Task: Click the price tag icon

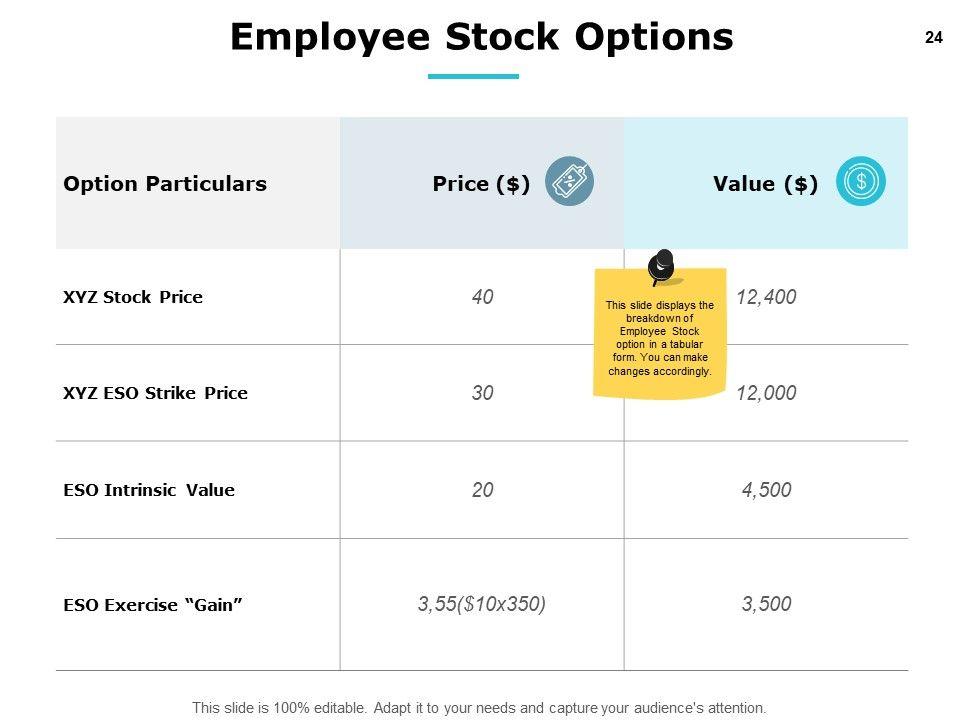Action: [570, 181]
